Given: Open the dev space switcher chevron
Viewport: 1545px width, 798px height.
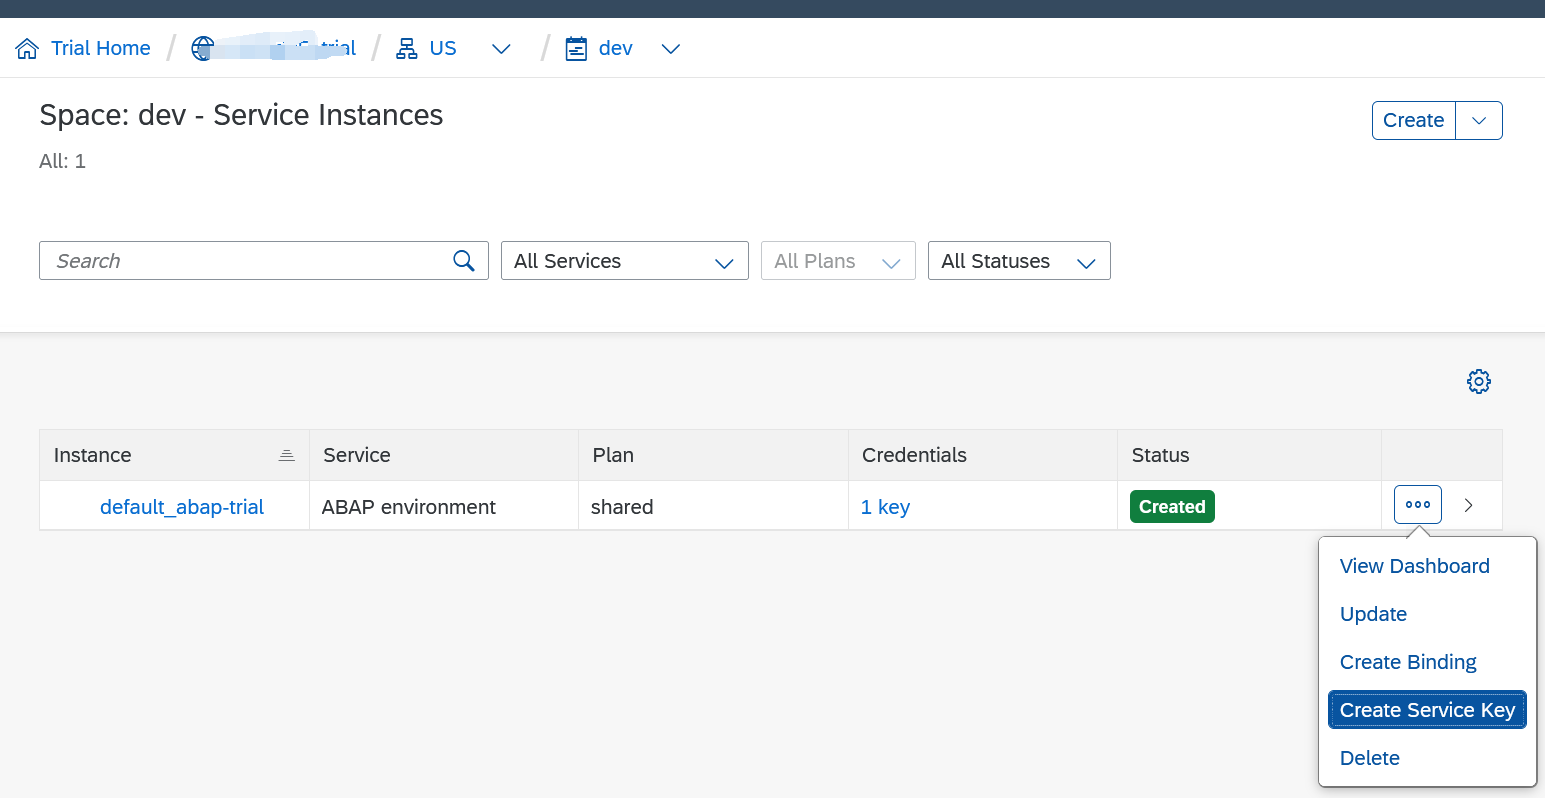Looking at the screenshot, I should click(x=670, y=48).
